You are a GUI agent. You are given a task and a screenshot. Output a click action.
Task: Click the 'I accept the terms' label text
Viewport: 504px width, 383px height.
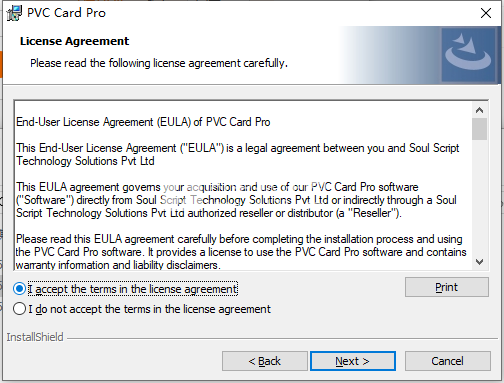pos(133,289)
